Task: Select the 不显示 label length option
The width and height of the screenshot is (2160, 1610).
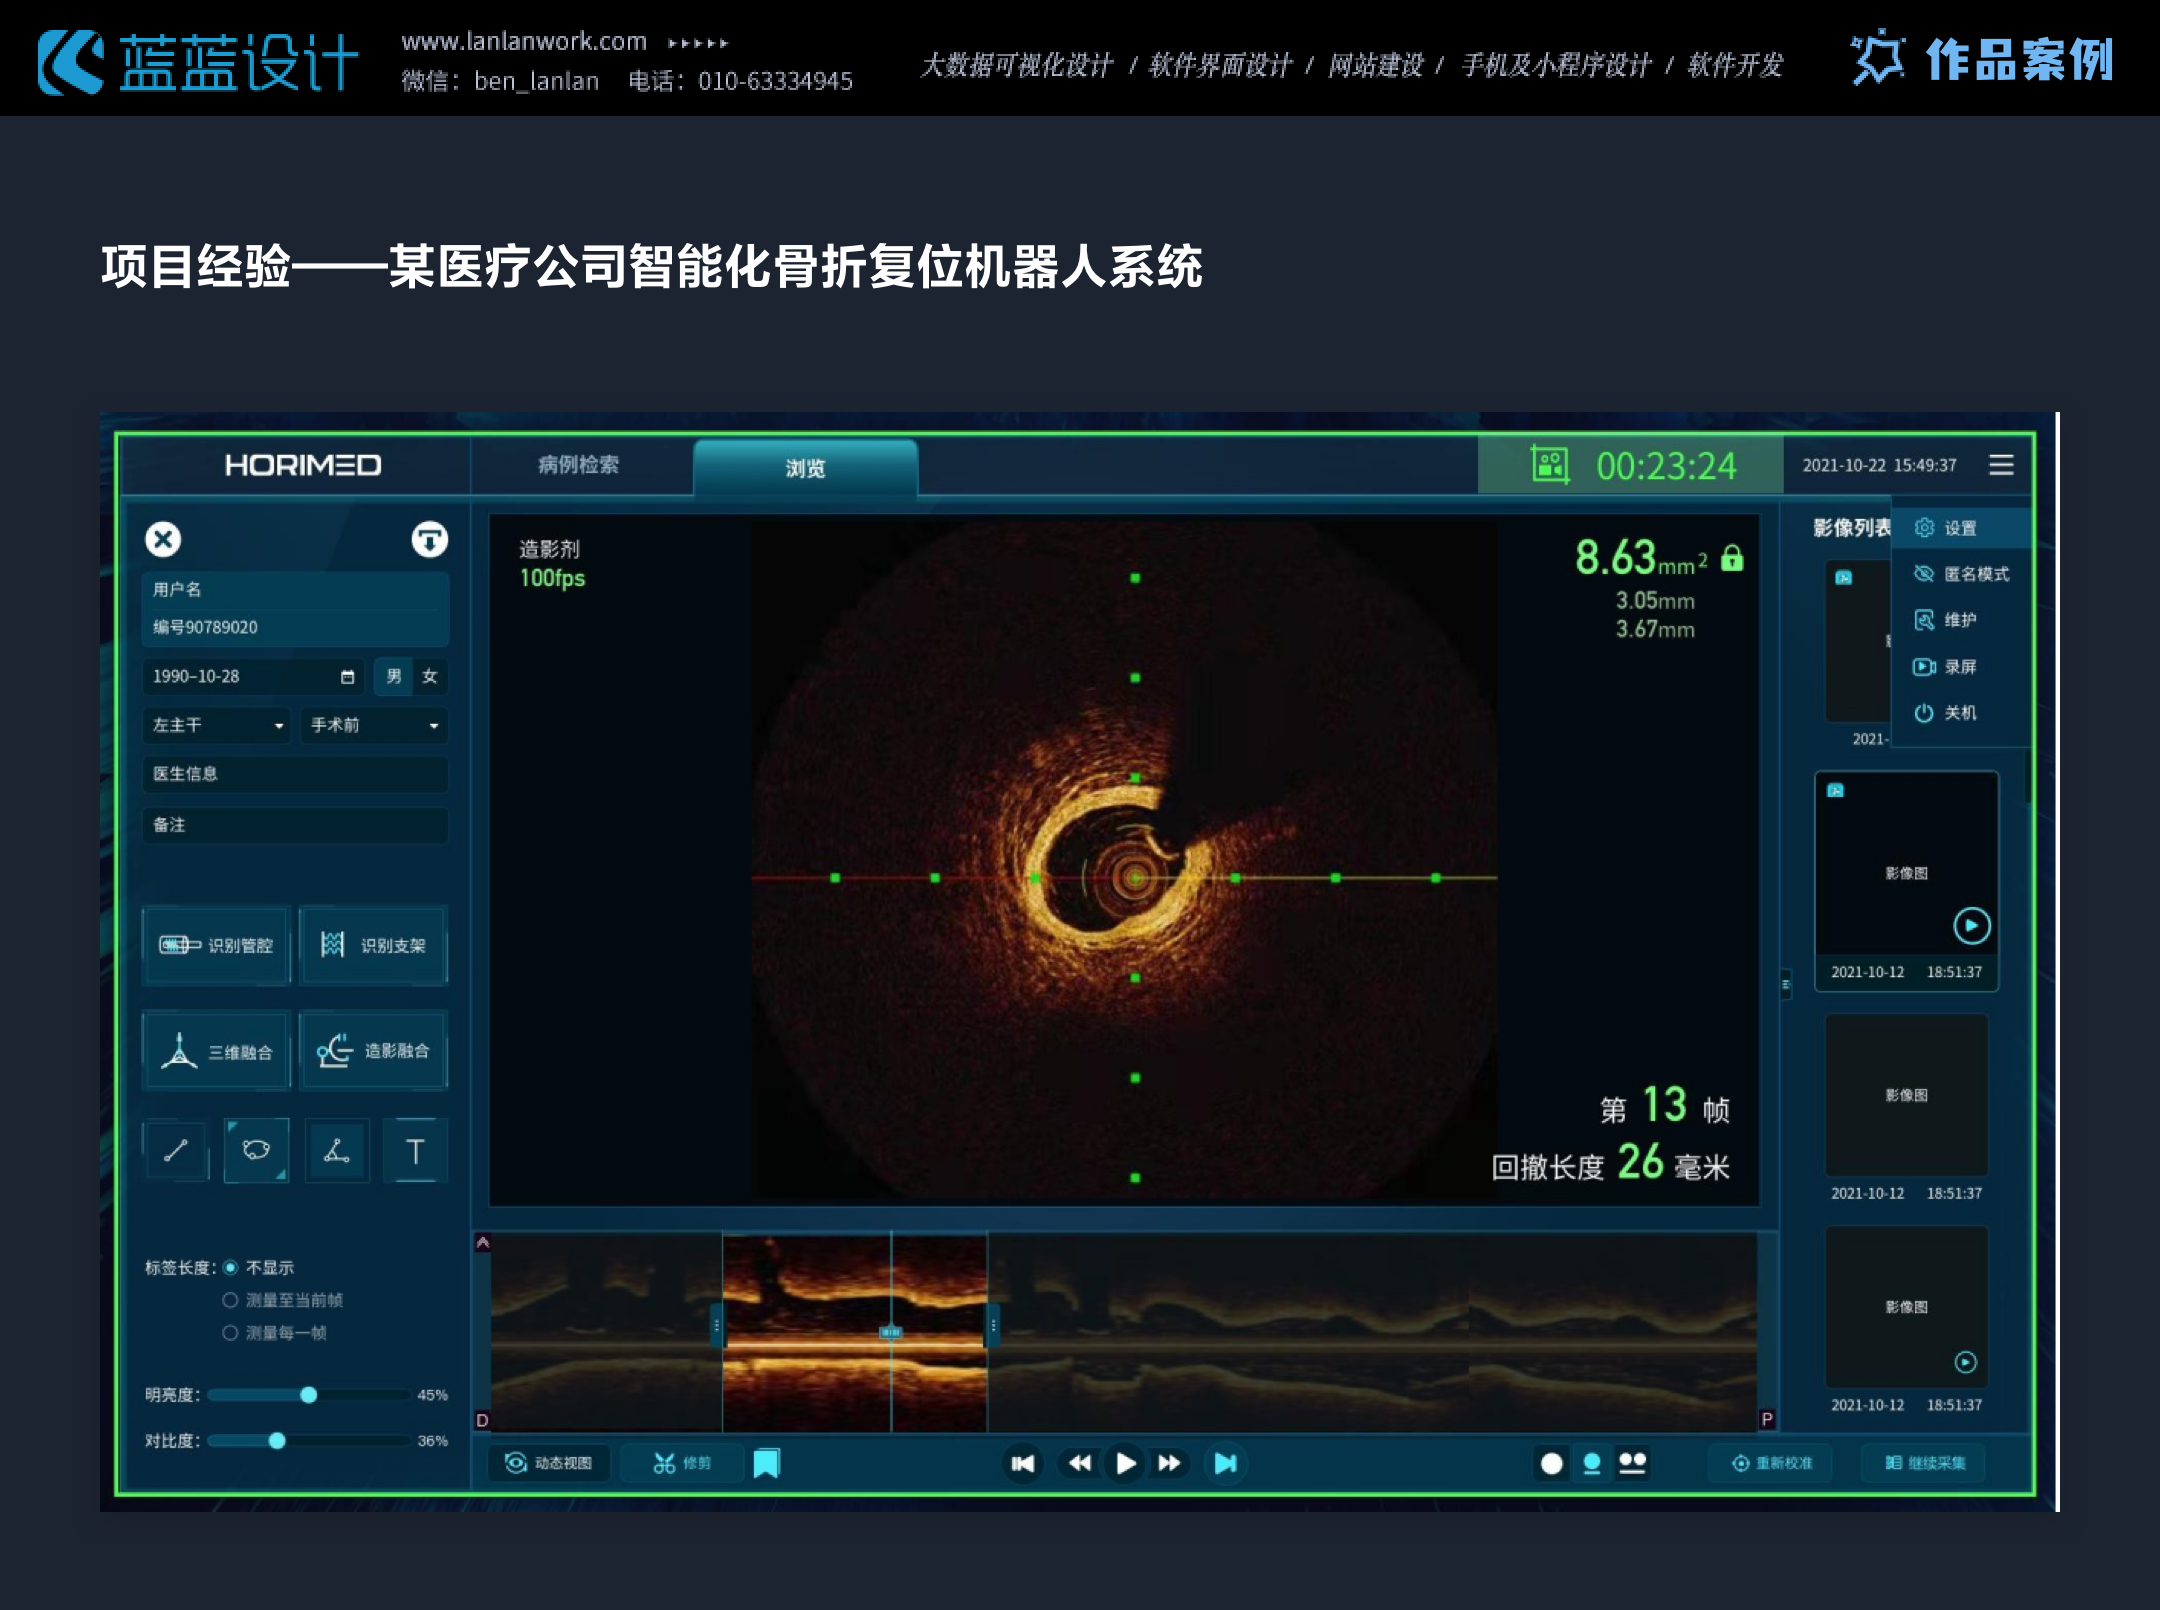Action: coord(231,1267)
